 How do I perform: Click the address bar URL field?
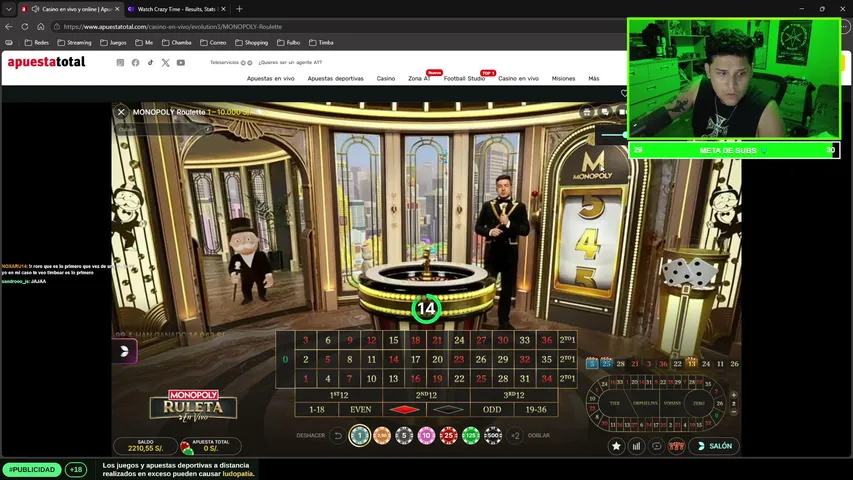(x=337, y=26)
